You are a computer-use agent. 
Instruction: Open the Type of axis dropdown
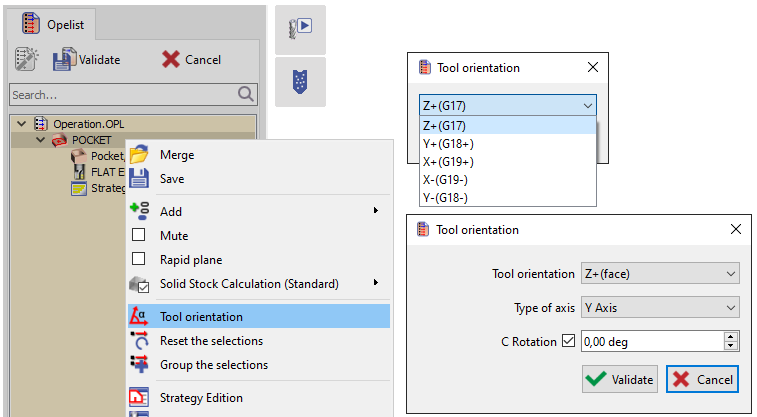[x=659, y=307]
